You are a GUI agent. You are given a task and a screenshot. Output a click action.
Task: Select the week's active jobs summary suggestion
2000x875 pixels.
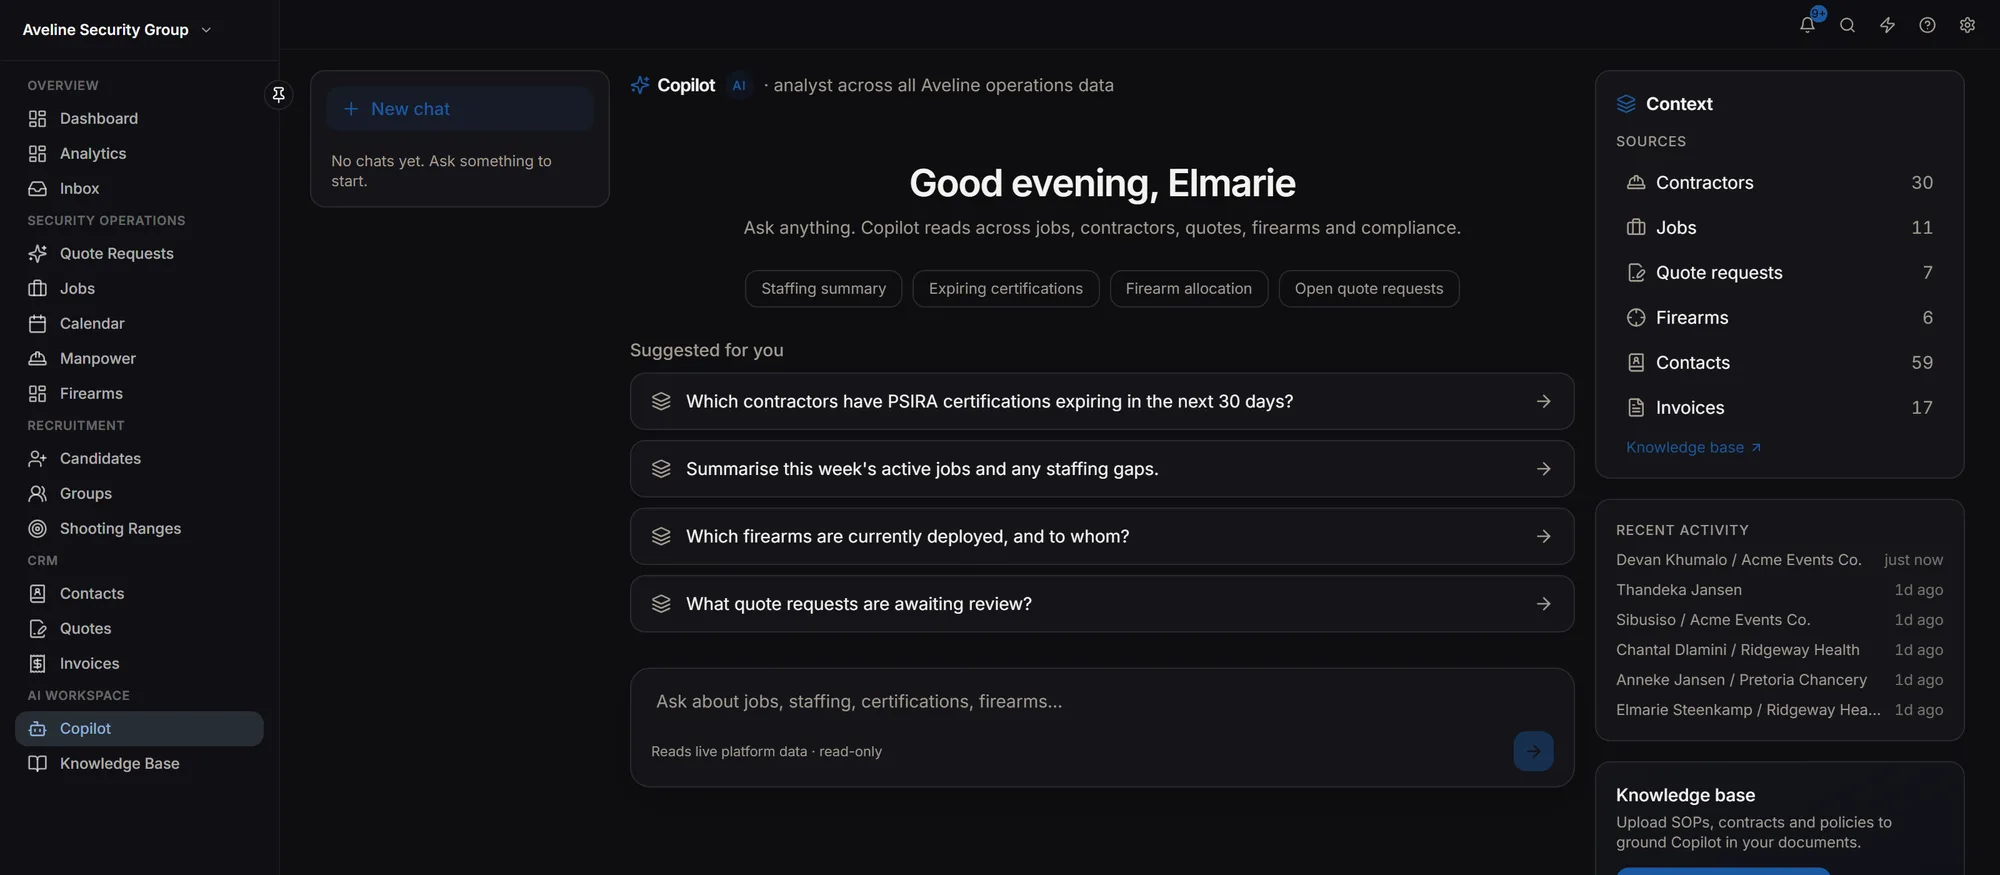tap(1102, 469)
